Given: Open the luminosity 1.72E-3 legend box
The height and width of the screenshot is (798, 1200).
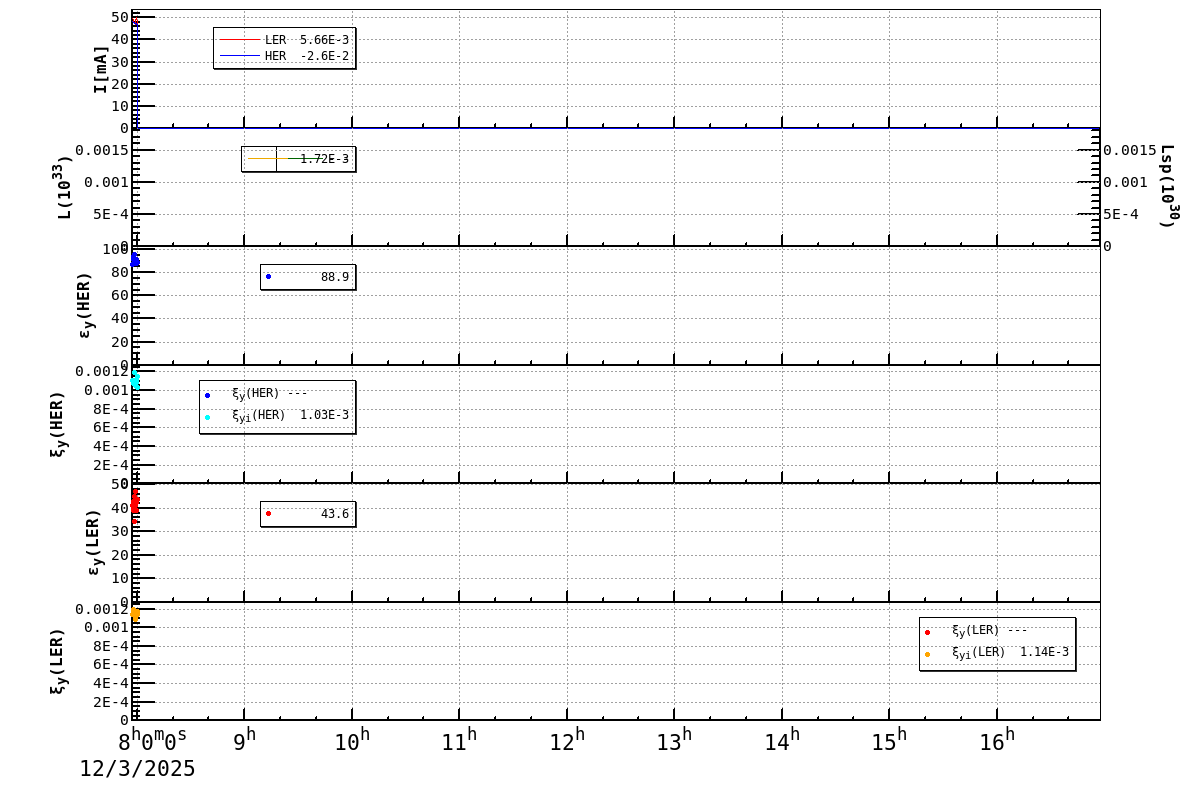Looking at the screenshot, I should [300, 158].
